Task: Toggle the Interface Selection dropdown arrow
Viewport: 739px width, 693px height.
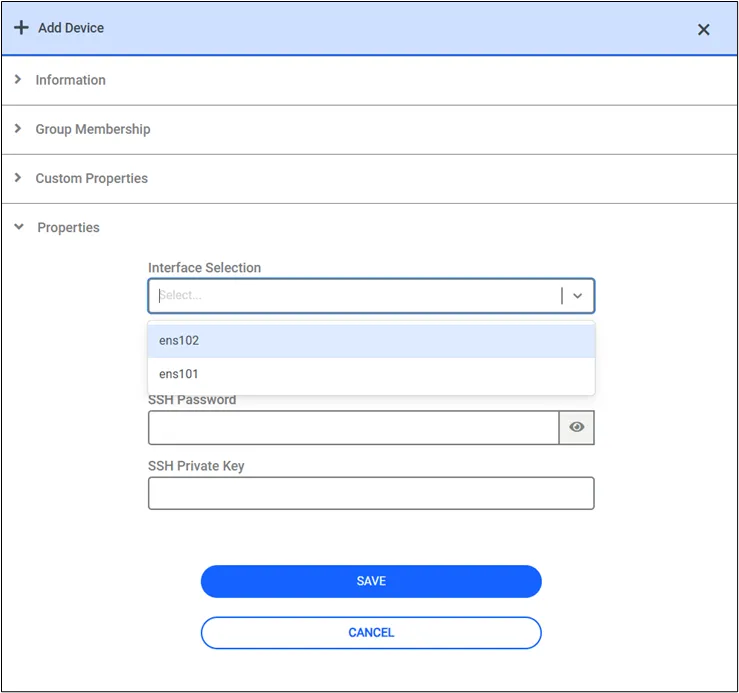Action: pos(577,296)
